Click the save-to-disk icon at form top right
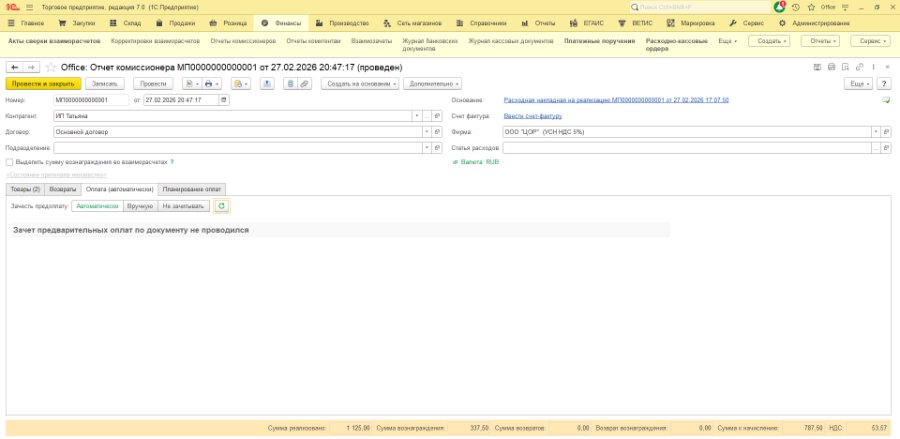Image resolution: width=900 pixels, height=439 pixels. pyautogui.click(x=818, y=67)
